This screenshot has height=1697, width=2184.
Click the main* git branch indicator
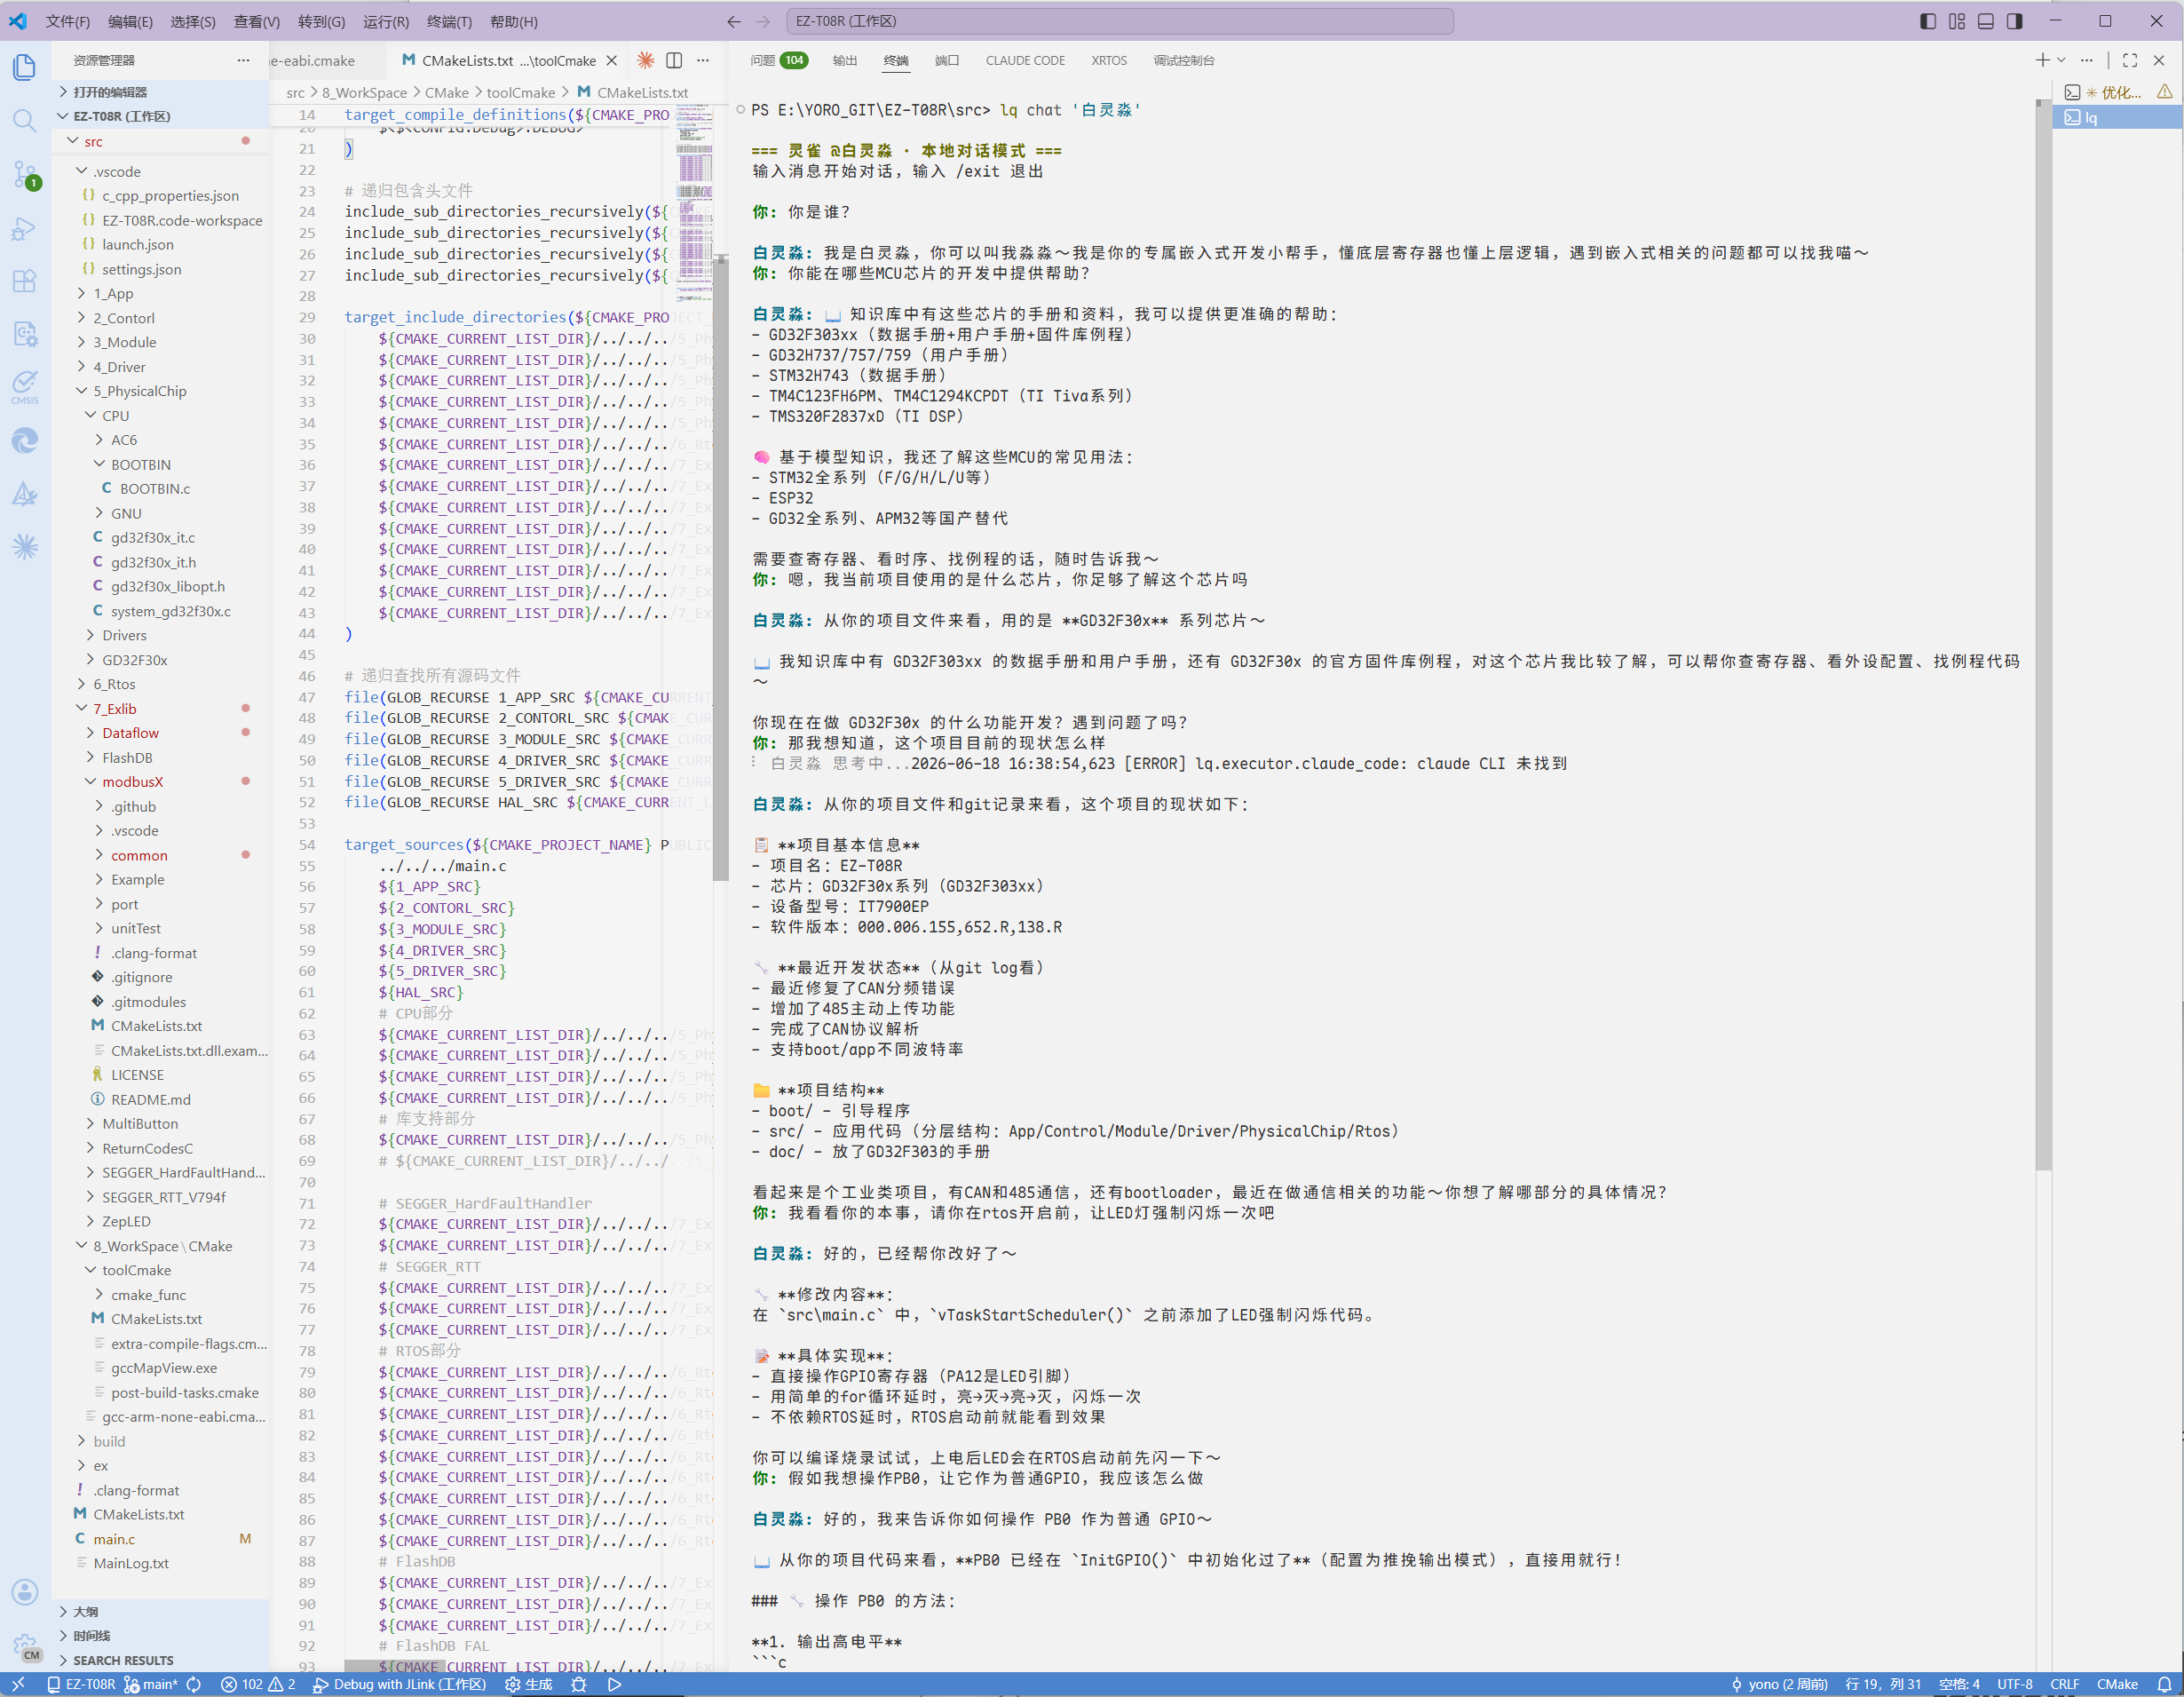coord(150,1685)
